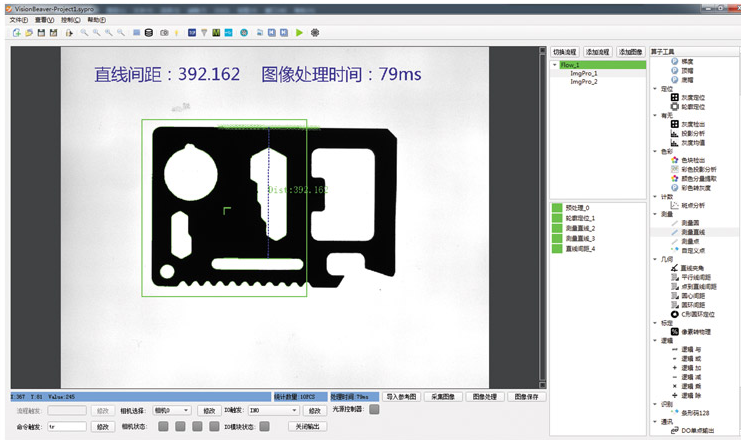Click the settings gear icon in toolbar

click(315, 33)
